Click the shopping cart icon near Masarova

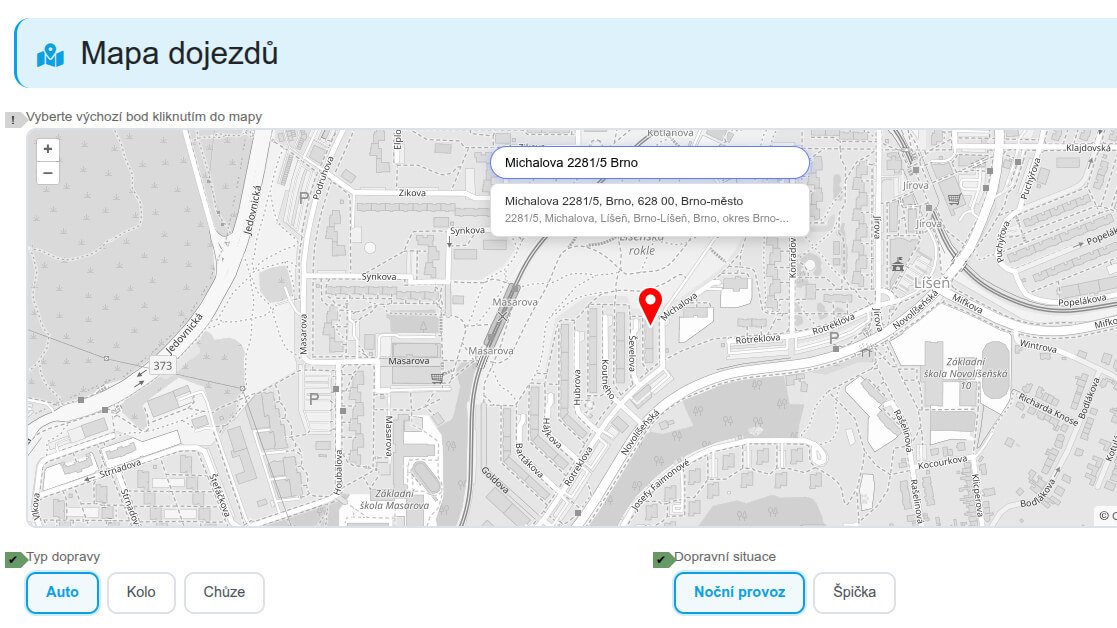tap(436, 378)
